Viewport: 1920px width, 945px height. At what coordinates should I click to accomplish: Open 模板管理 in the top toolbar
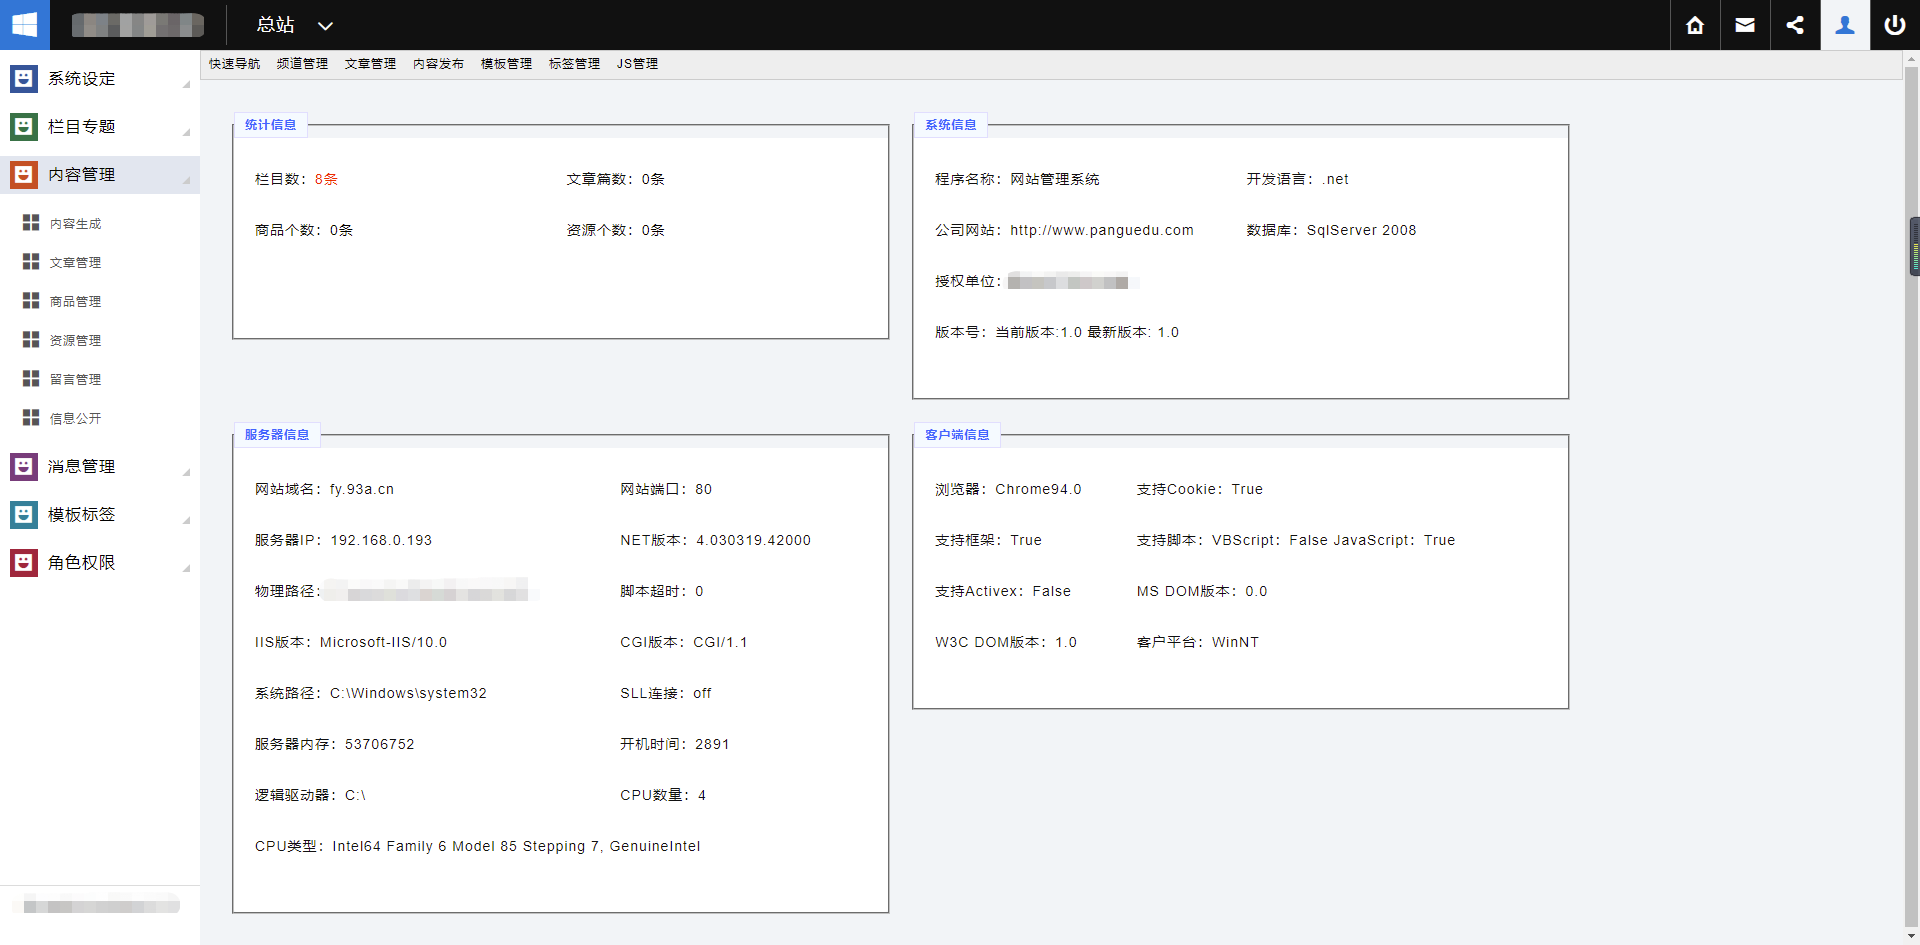tap(506, 64)
